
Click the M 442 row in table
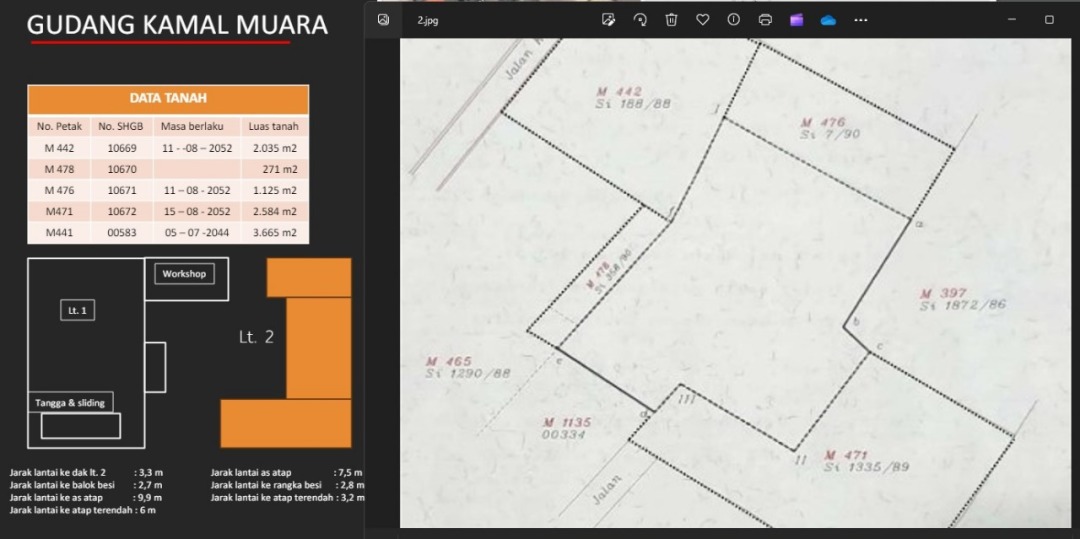click(168, 148)
